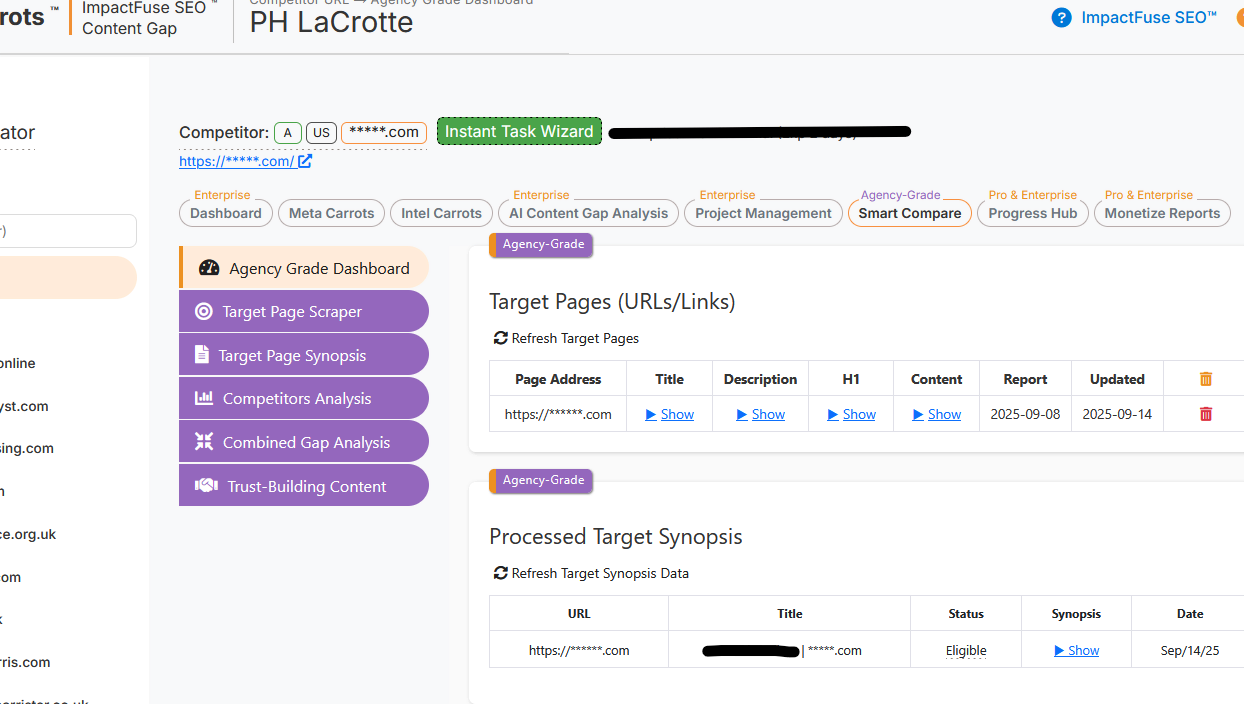Switch to the Intel Carrots tab
This screenshot has width=1244, height=704.
(x=441, y=213)
